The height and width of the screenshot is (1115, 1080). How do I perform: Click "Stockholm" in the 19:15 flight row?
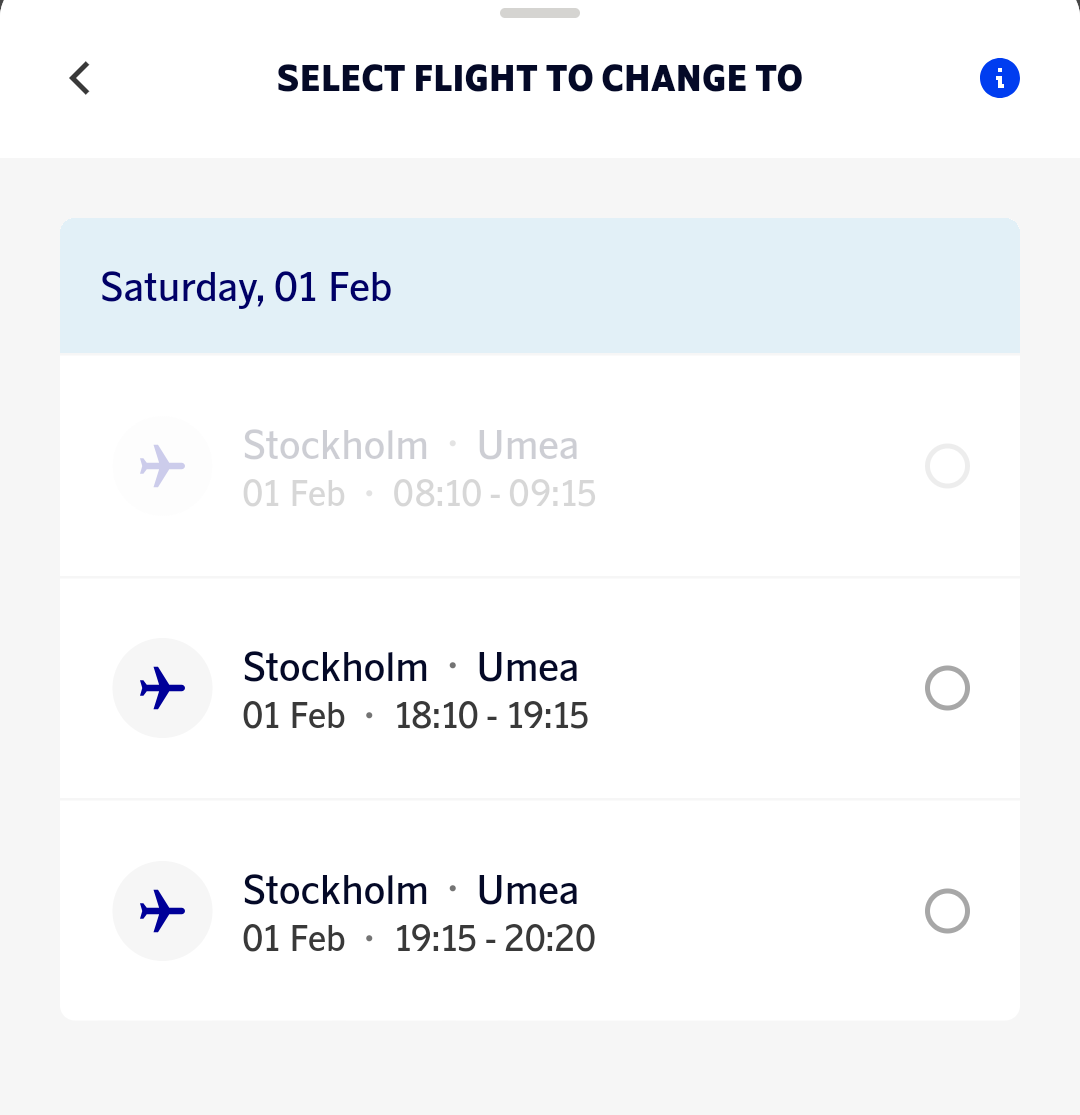tap(335, 890)
